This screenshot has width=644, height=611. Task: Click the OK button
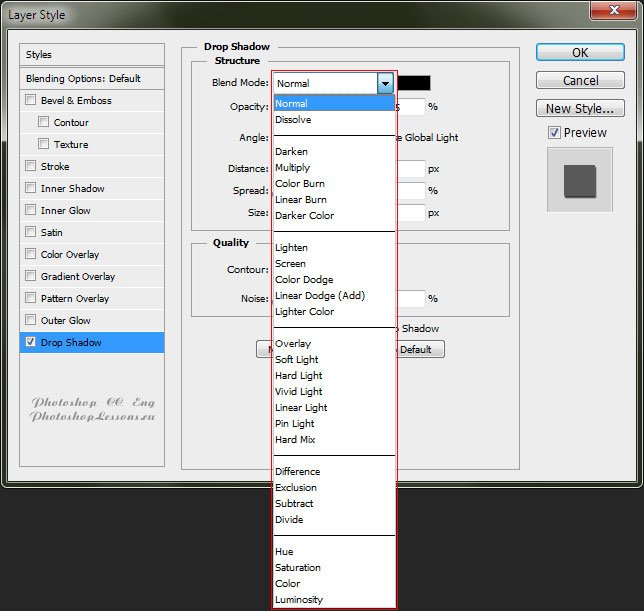(x=580, y=52)
